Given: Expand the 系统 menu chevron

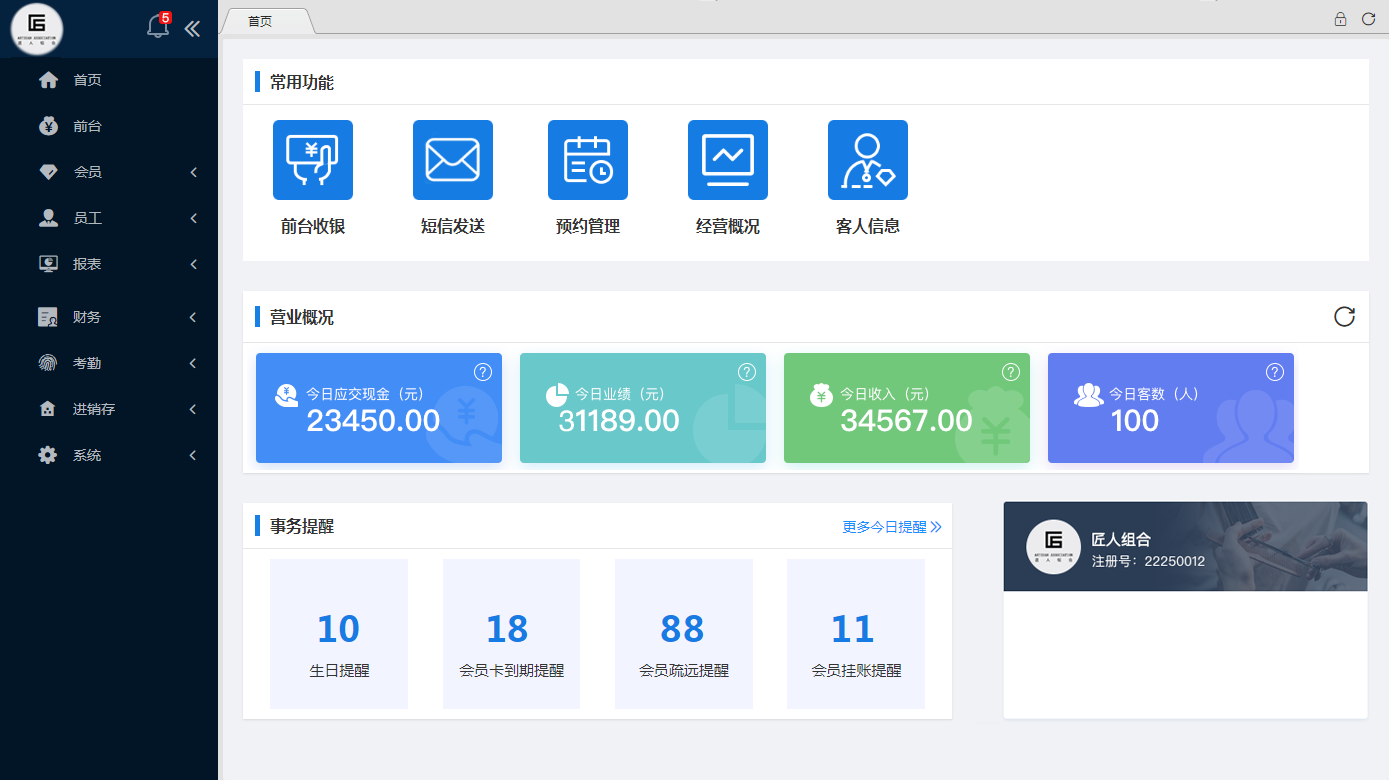Looking at the screenshot, I should click(193, 455).
